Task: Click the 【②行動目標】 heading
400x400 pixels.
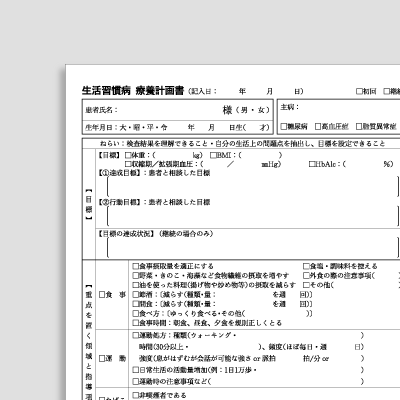Action: point(119,202)
